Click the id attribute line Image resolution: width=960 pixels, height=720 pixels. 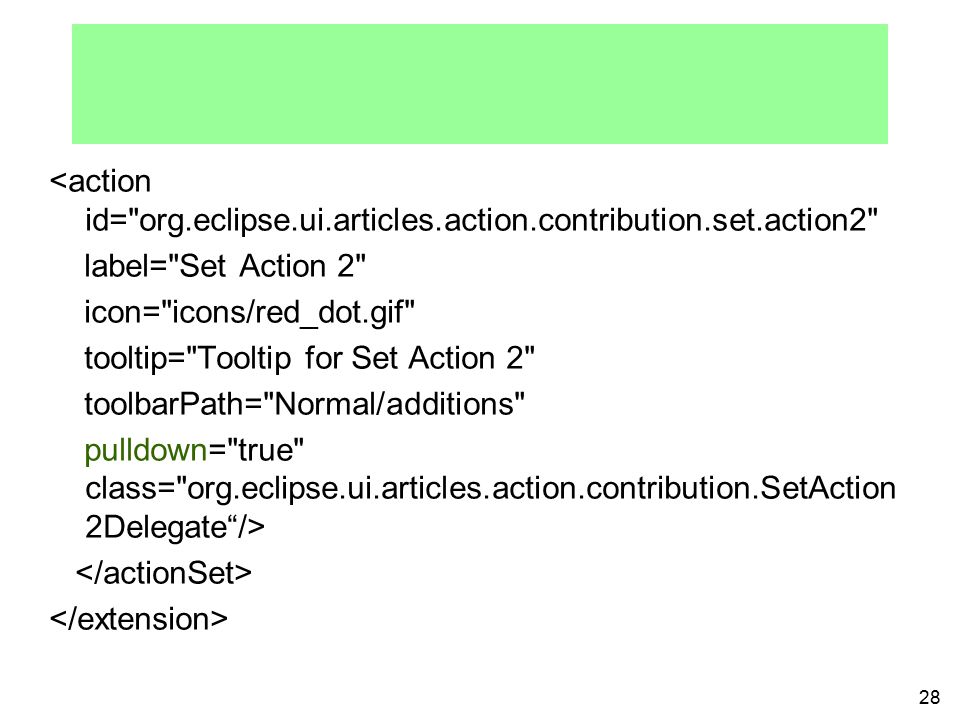coord(481,221)
